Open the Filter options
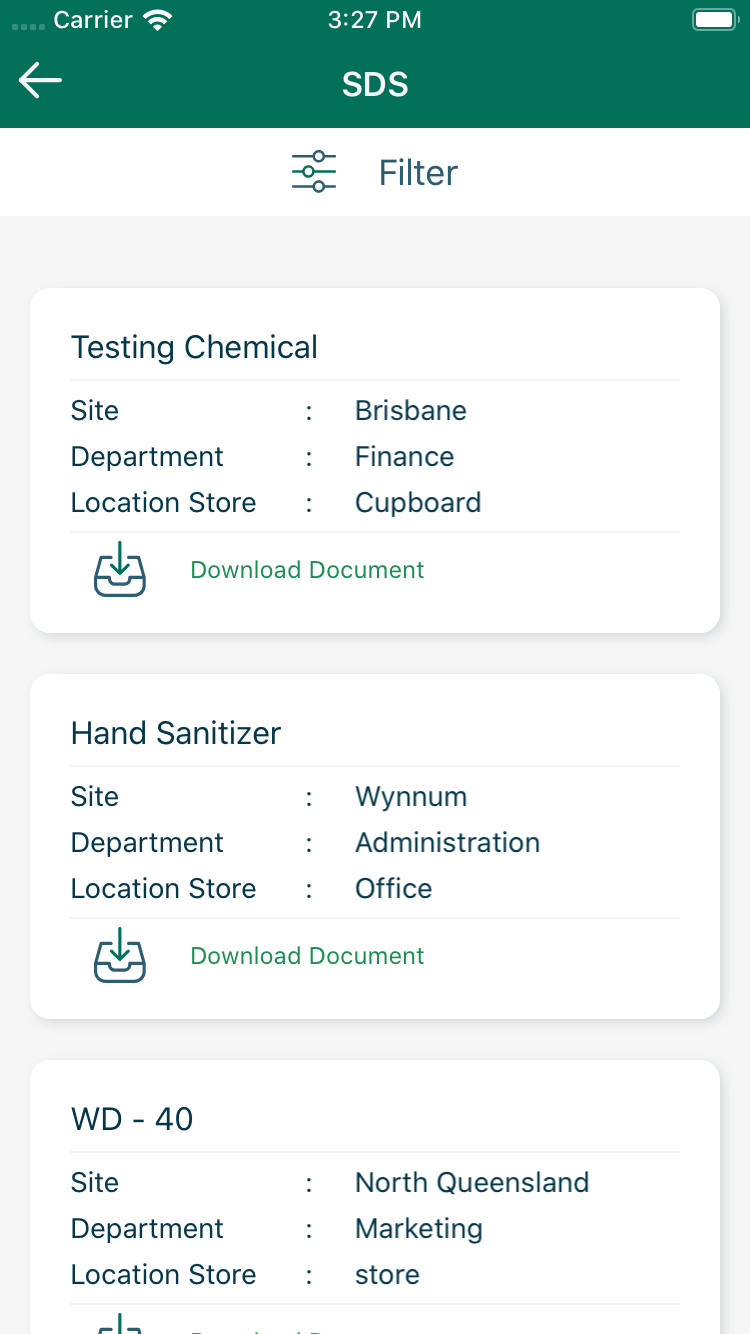The image size is (750, 1334). pos(417,172)
